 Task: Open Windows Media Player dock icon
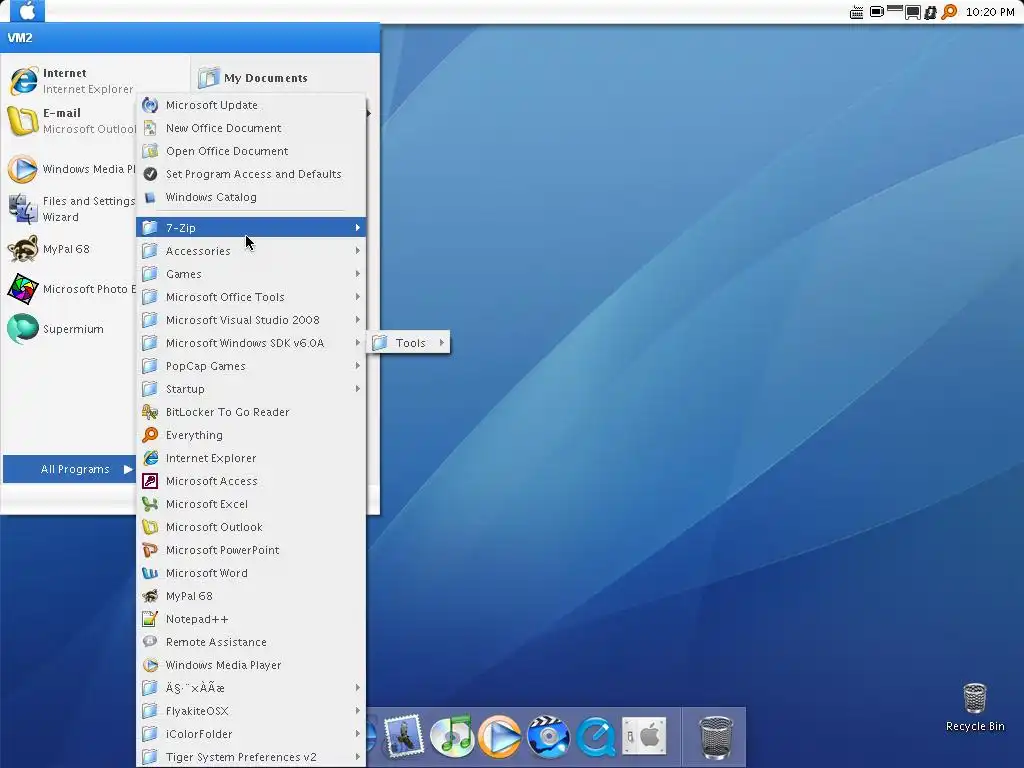[500, 737]
